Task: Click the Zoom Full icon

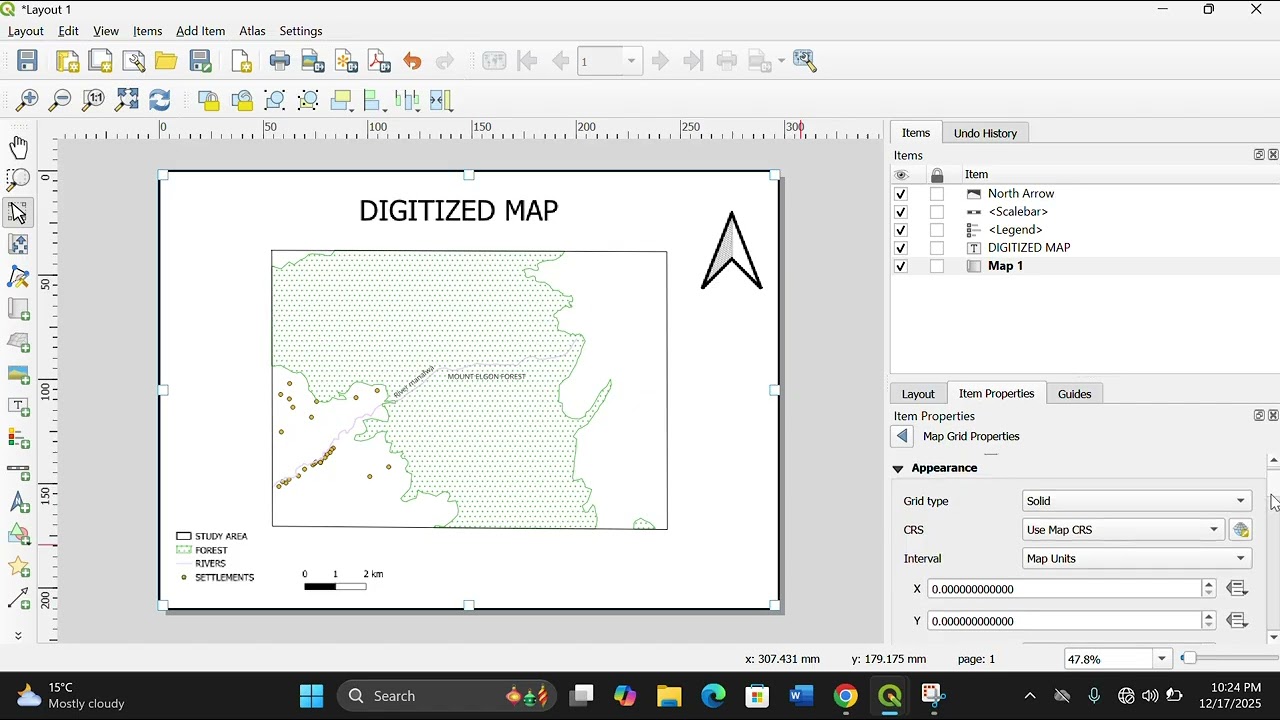Action: 127,100
